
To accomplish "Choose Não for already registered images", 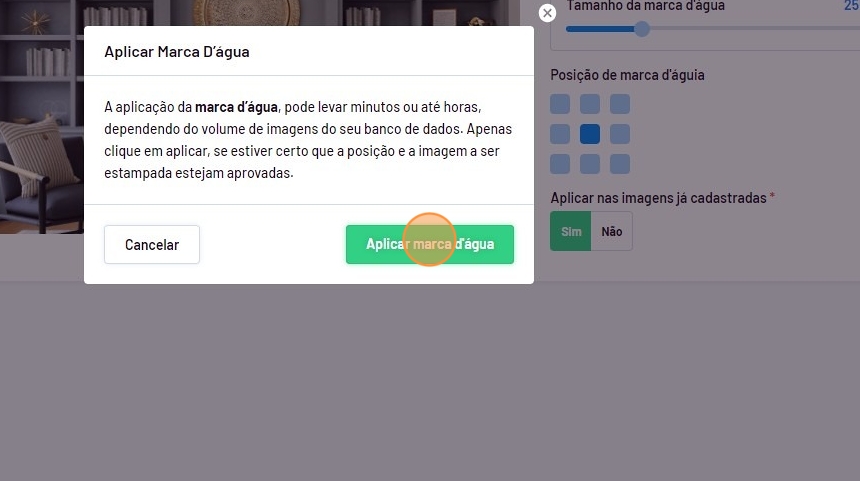I will click(612, 231).
